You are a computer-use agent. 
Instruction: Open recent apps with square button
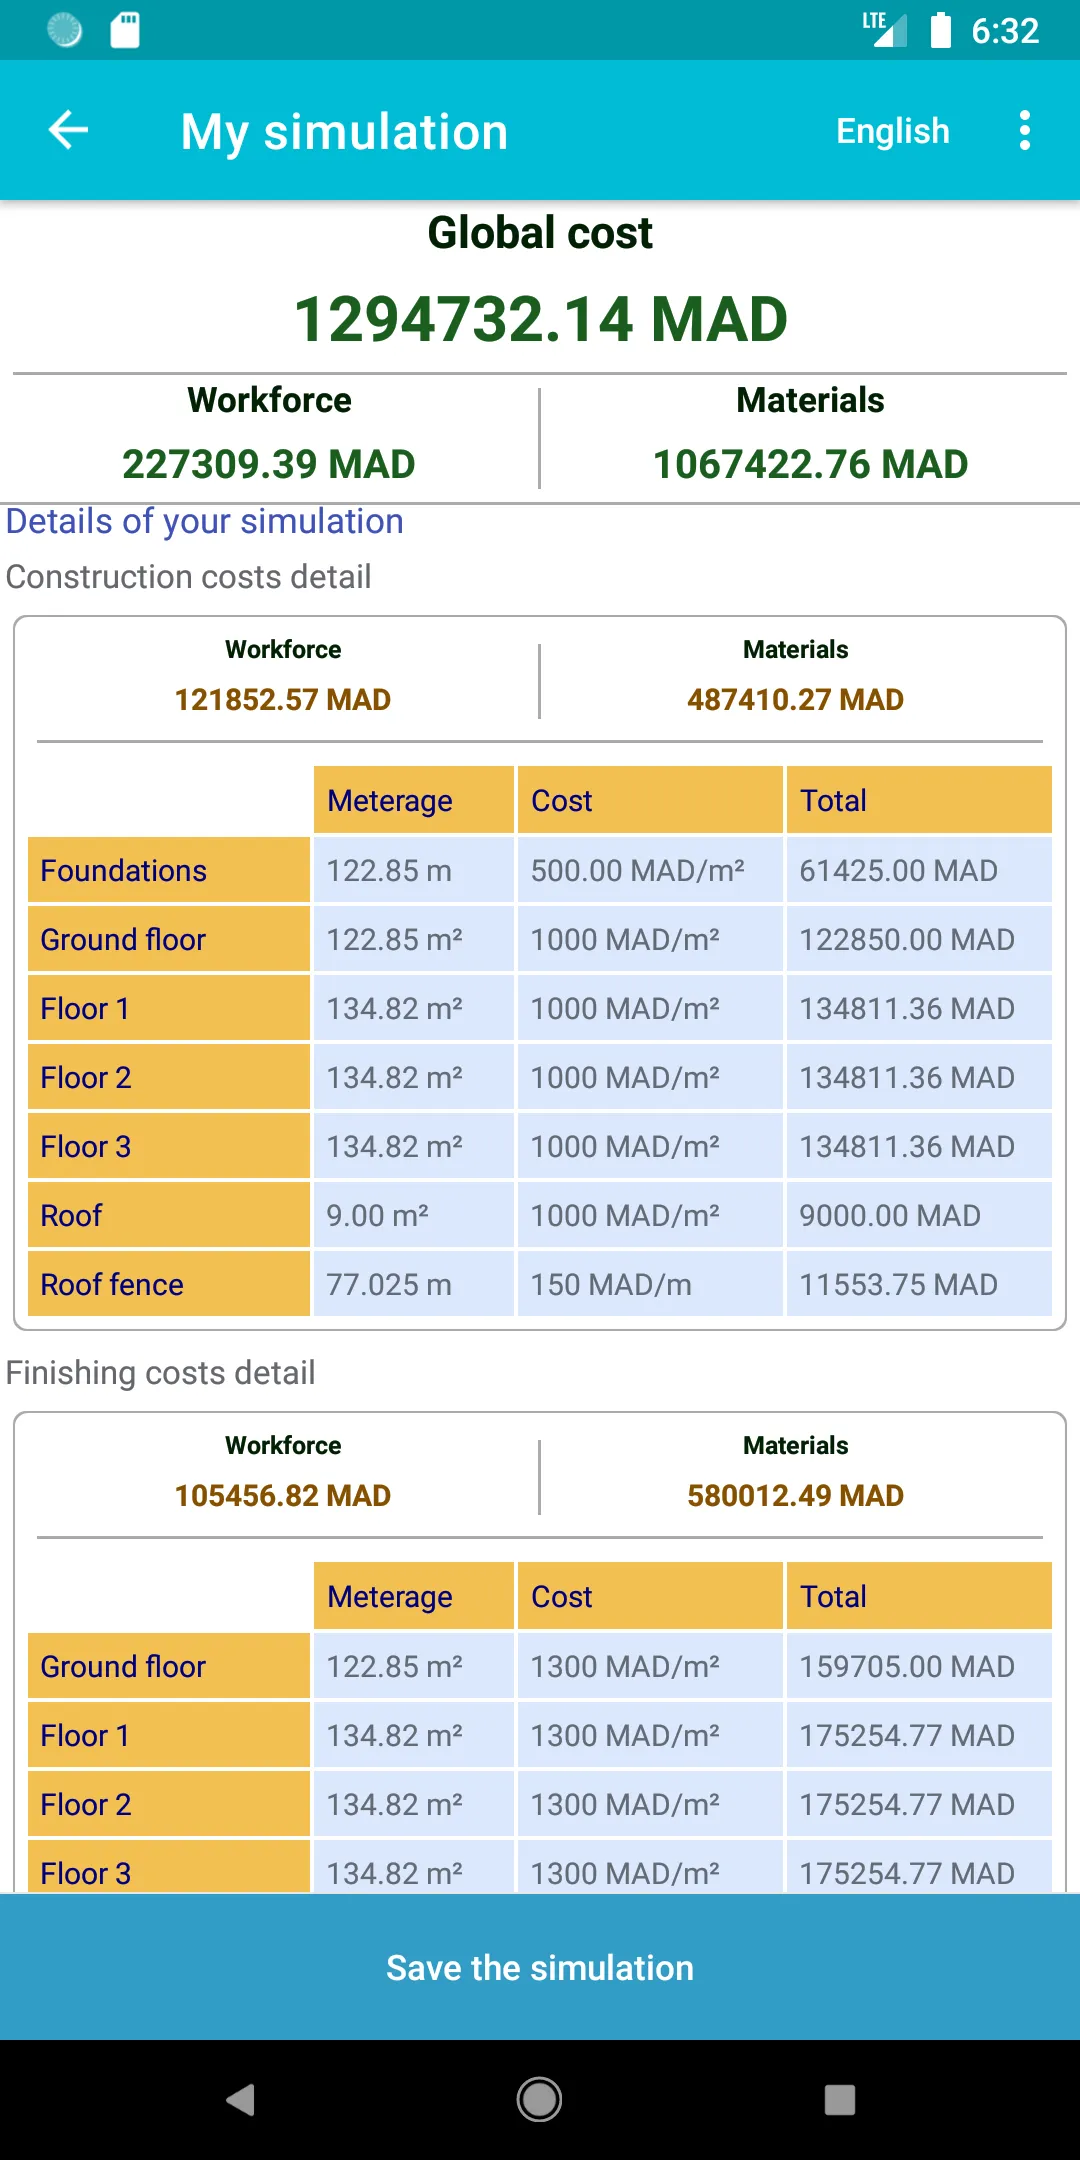point(840,2099)
